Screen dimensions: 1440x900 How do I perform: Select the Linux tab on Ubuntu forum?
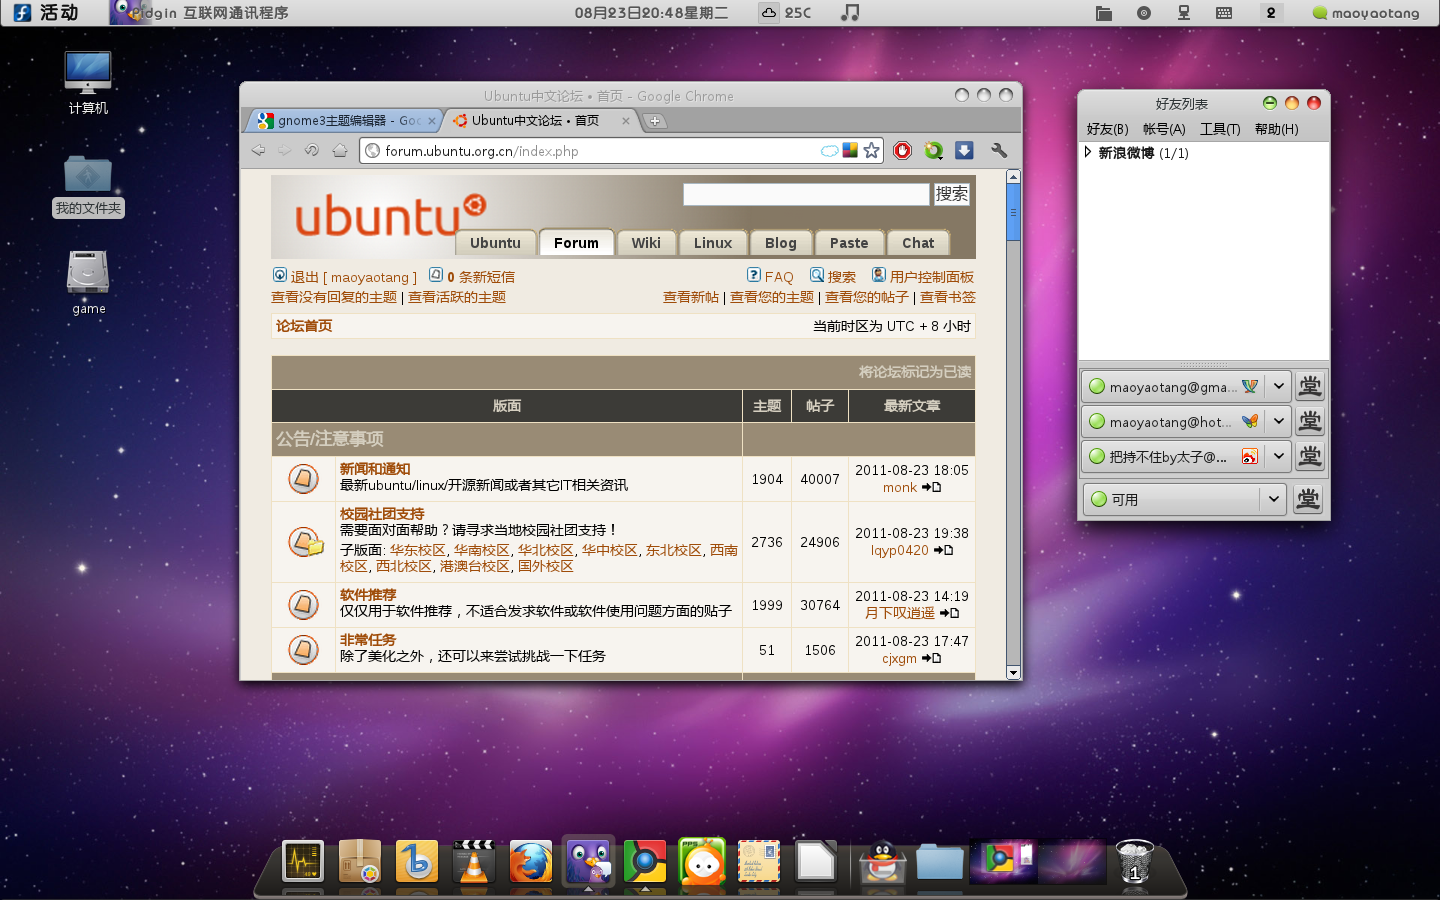[713, 243]
